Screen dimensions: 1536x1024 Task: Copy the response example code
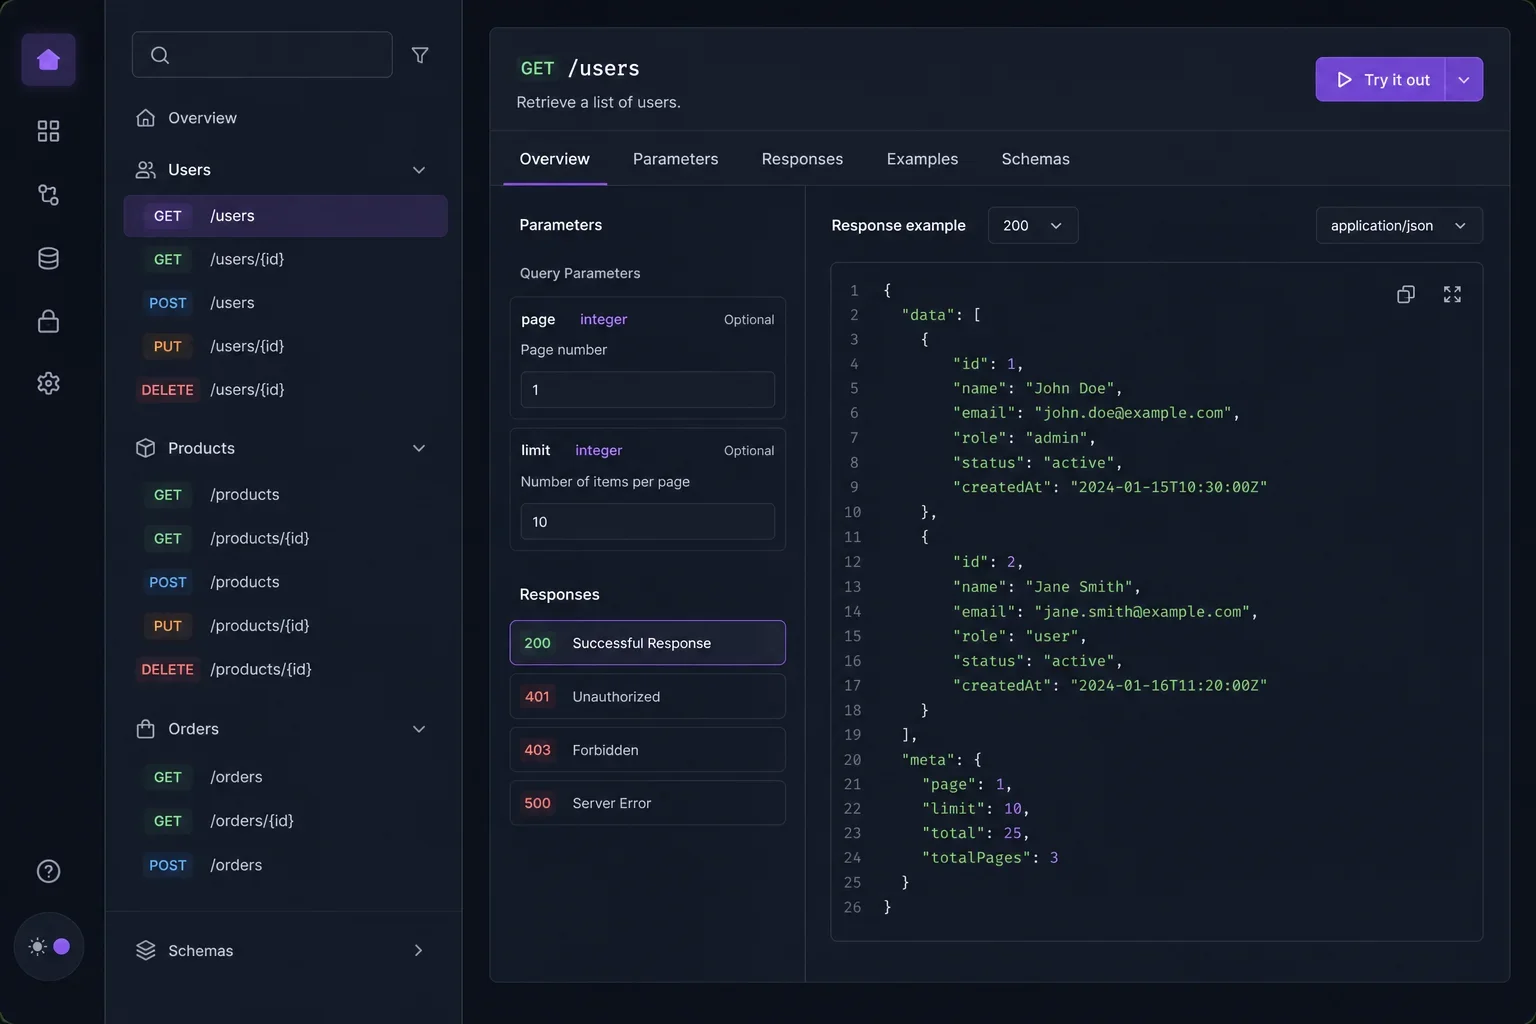tap(1405, 294)
